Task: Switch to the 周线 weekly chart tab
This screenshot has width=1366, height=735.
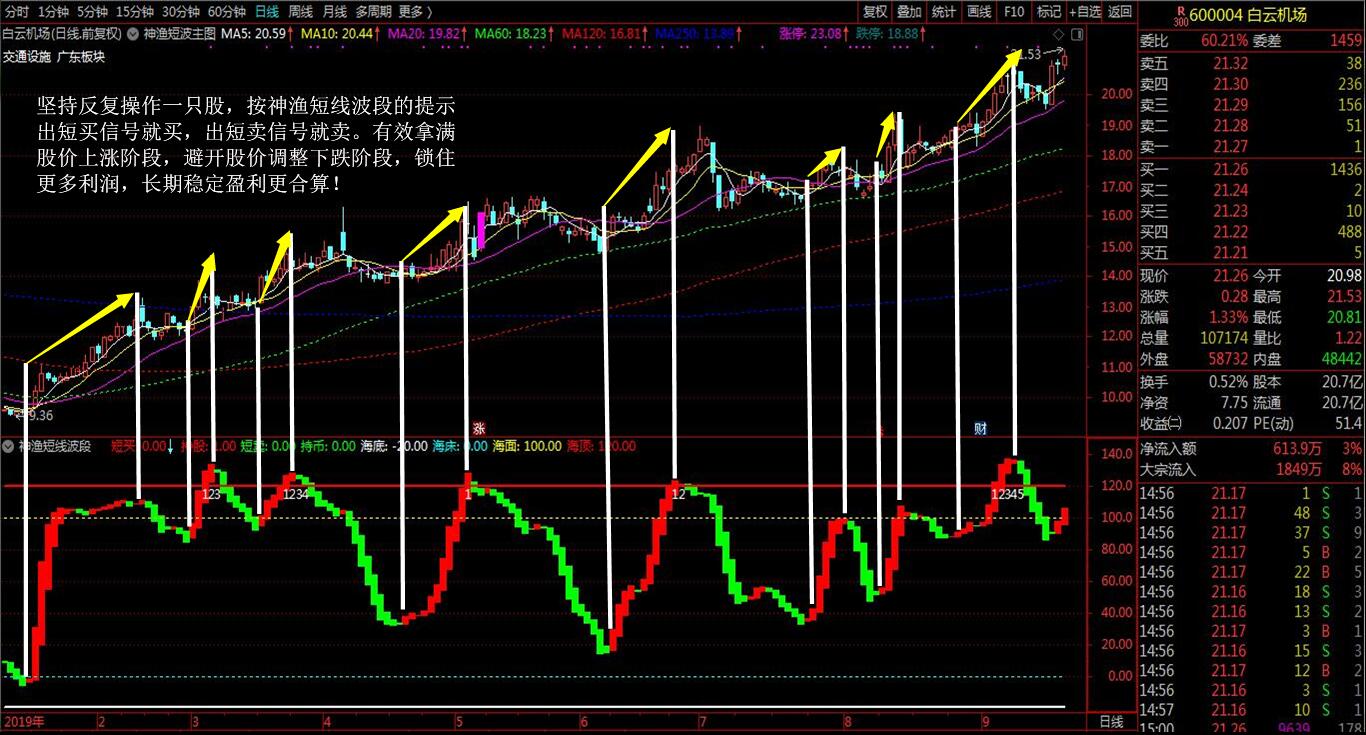Action: (x=300, y=11)
